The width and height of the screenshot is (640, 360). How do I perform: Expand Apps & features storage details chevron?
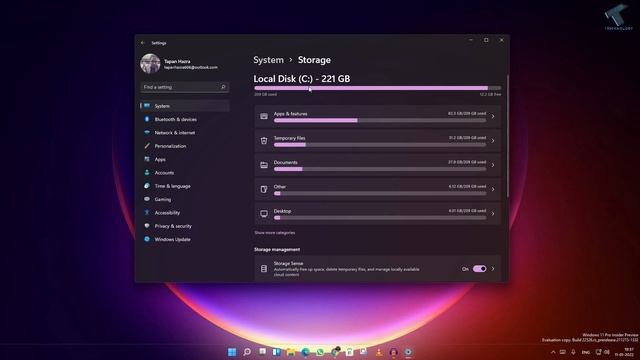click(x=493, y=116)
